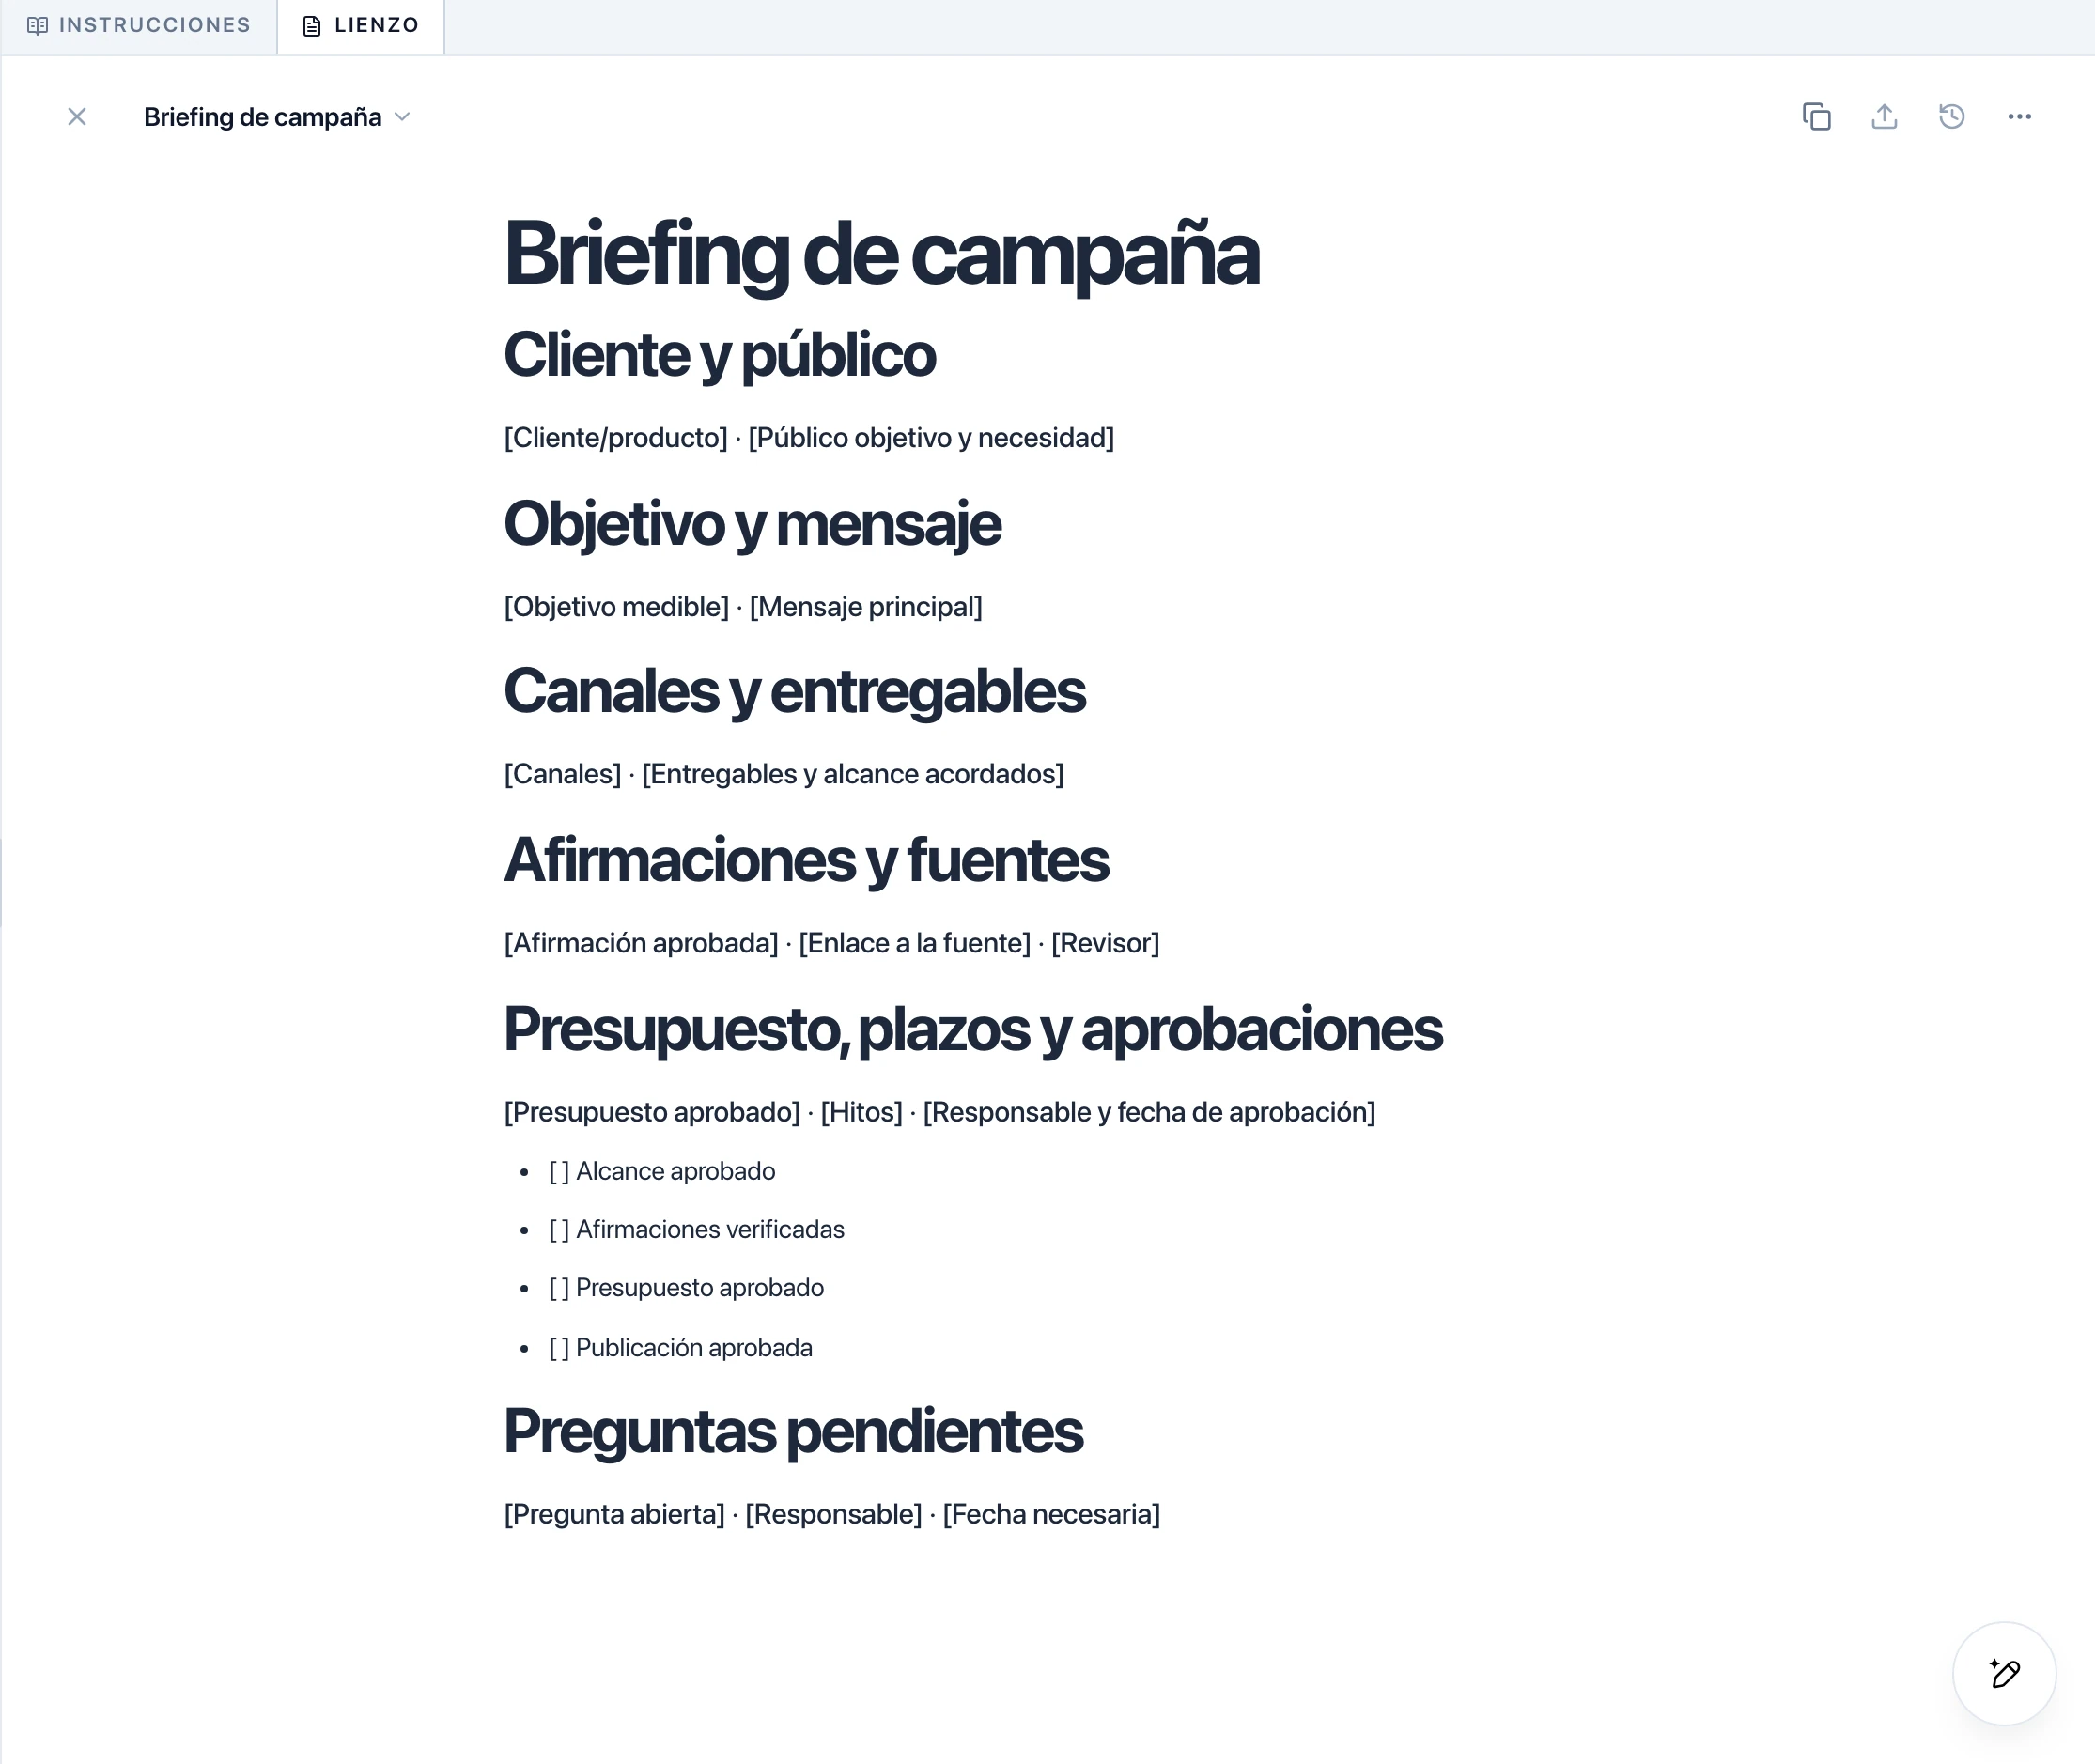Screen dimensions: 2095x1764
Task: Copy canvas content with the copy icon
Action: [x=1816, y=117]
